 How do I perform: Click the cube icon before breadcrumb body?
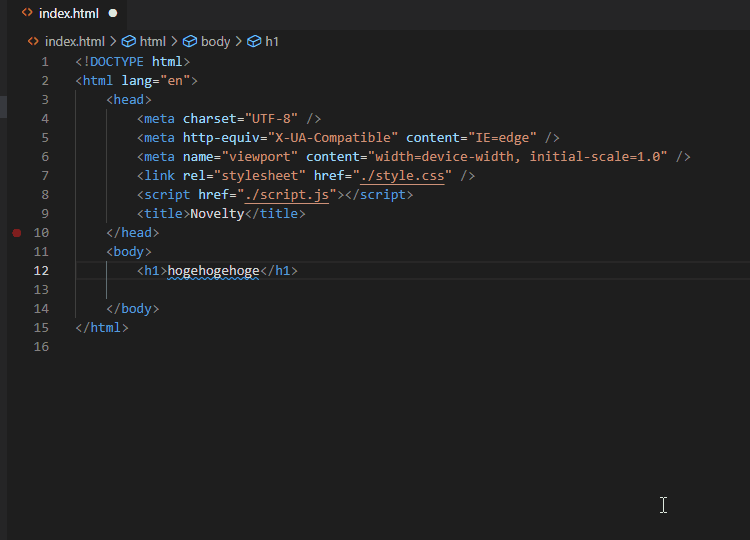[190, 41]
